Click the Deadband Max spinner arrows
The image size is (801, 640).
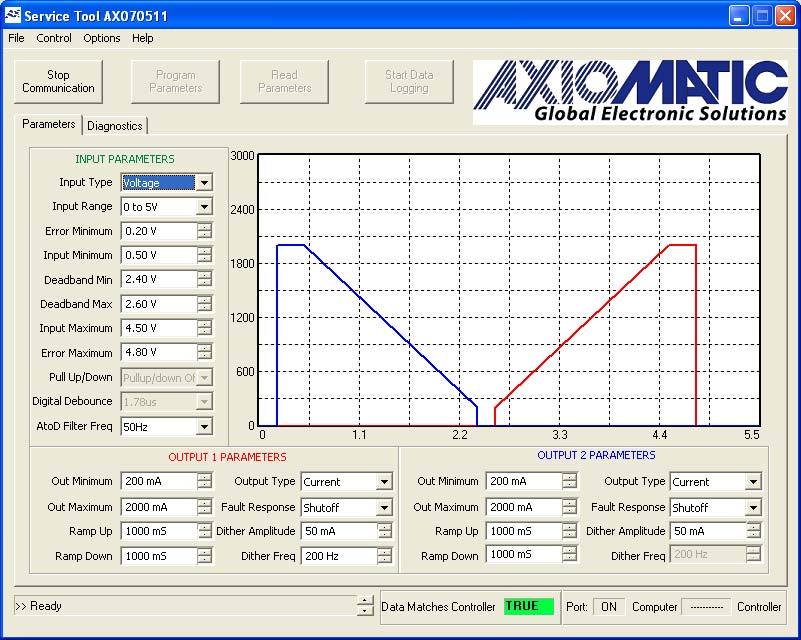(x=204, y=304)
